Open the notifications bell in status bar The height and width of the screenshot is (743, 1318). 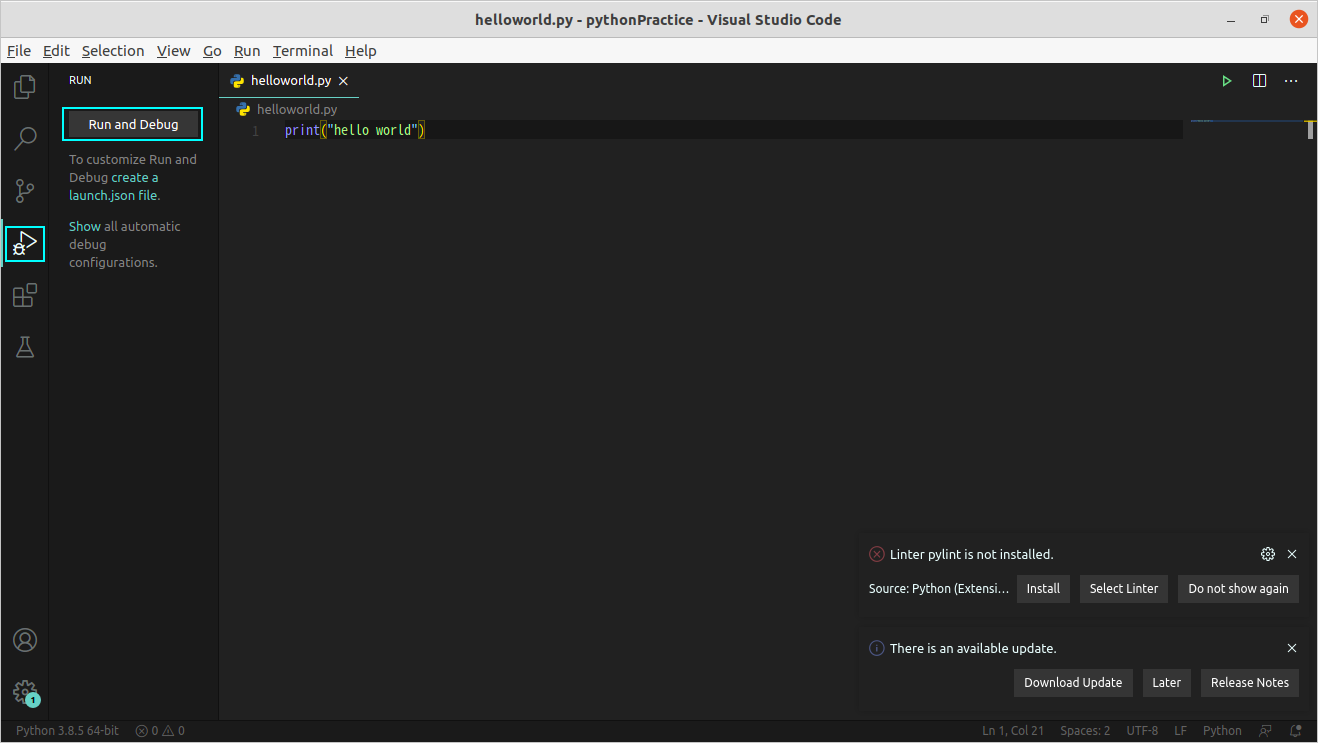coord(1296,731)
